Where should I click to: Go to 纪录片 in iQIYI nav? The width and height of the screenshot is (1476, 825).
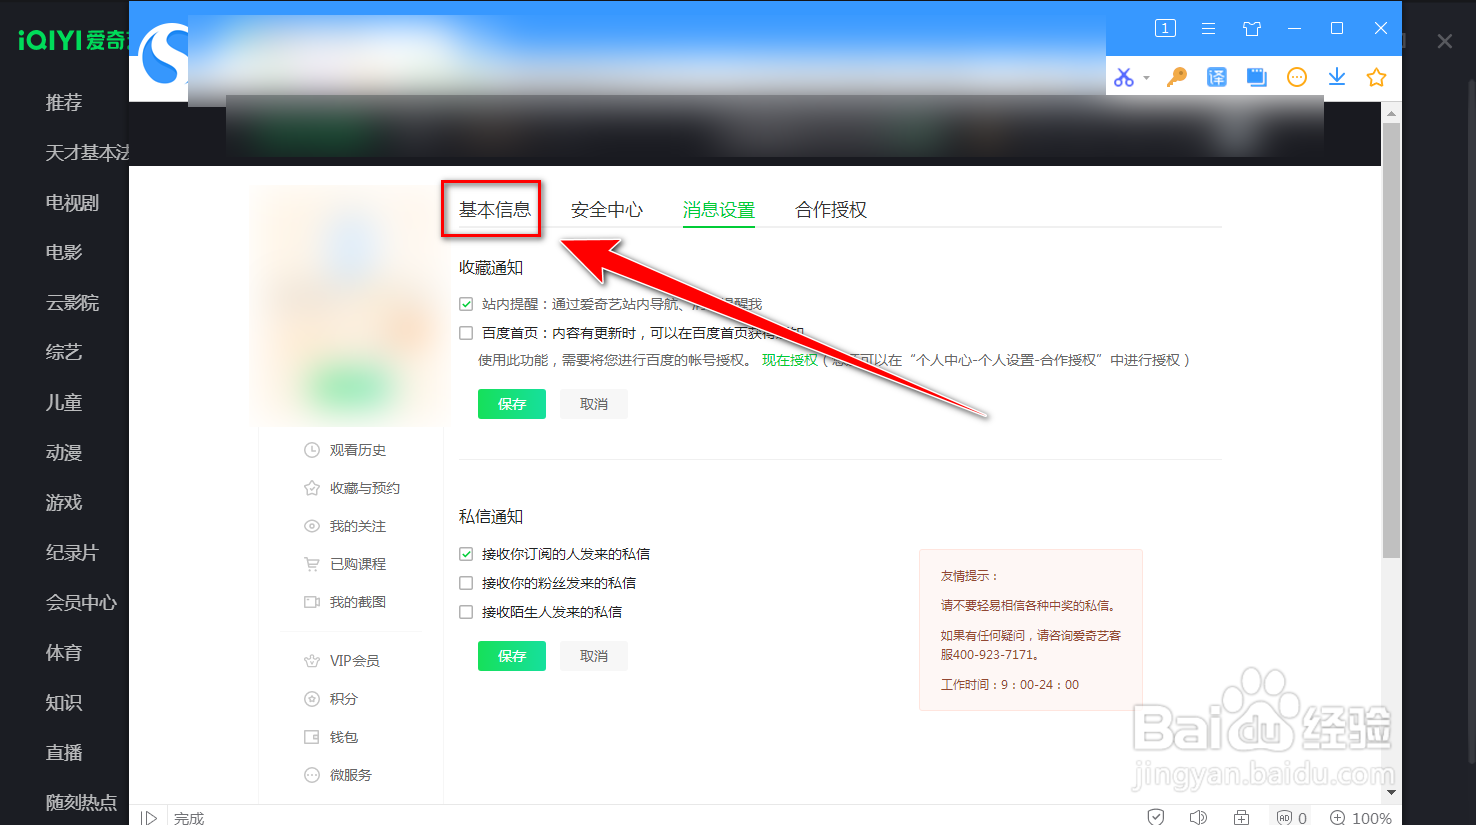[x=73, y=553]
